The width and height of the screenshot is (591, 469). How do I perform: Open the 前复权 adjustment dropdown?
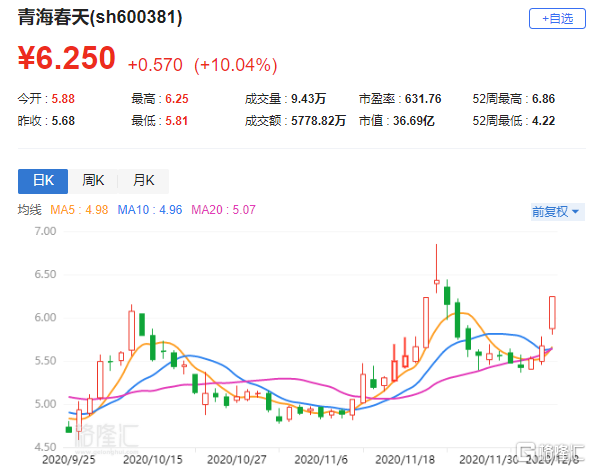pyautogui.click(x=557, y=212)
